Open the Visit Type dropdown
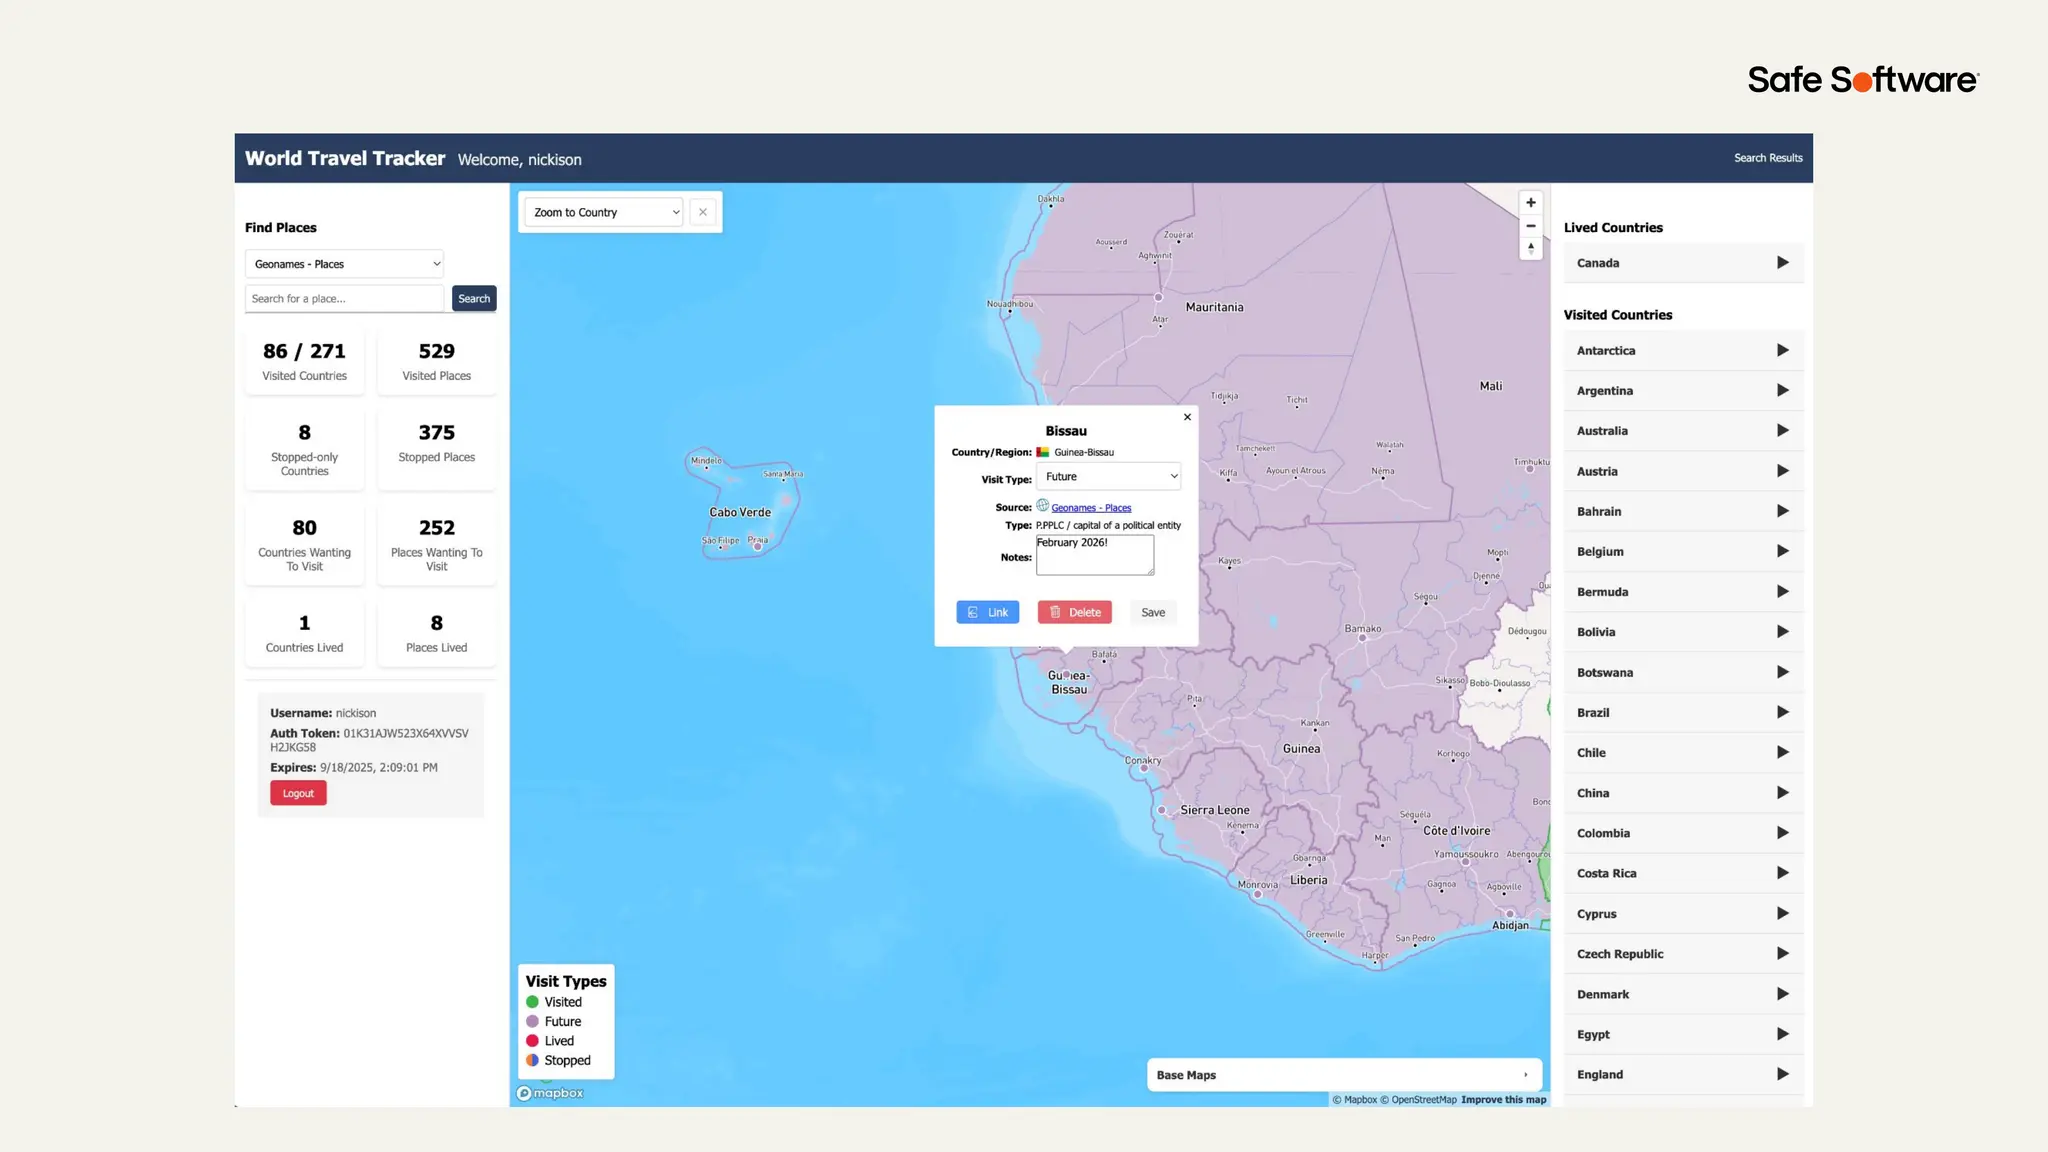Viewport: 2048px width, 1152px height. [1108, 477]
